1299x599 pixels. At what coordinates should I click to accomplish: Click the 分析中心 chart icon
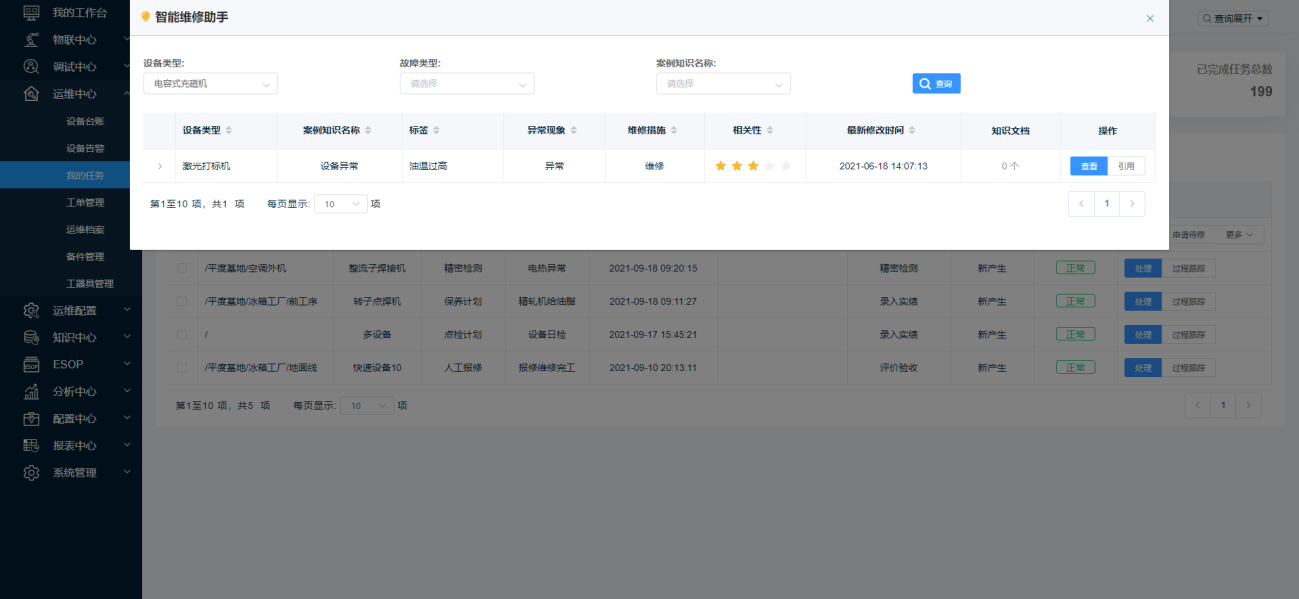point(31,391)
